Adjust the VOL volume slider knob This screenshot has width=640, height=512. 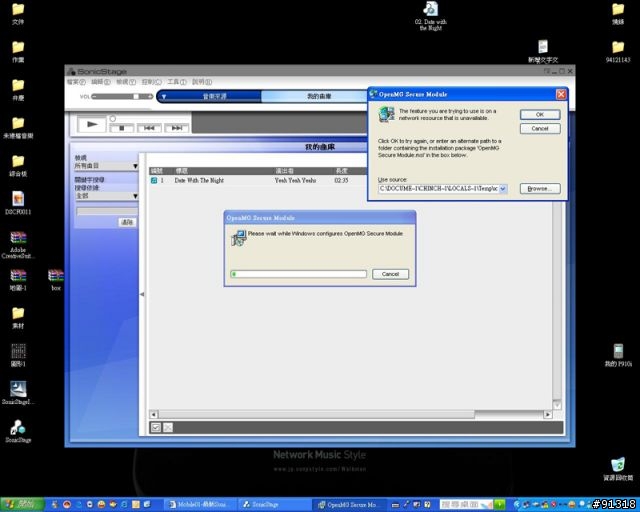tap(136, 96)
